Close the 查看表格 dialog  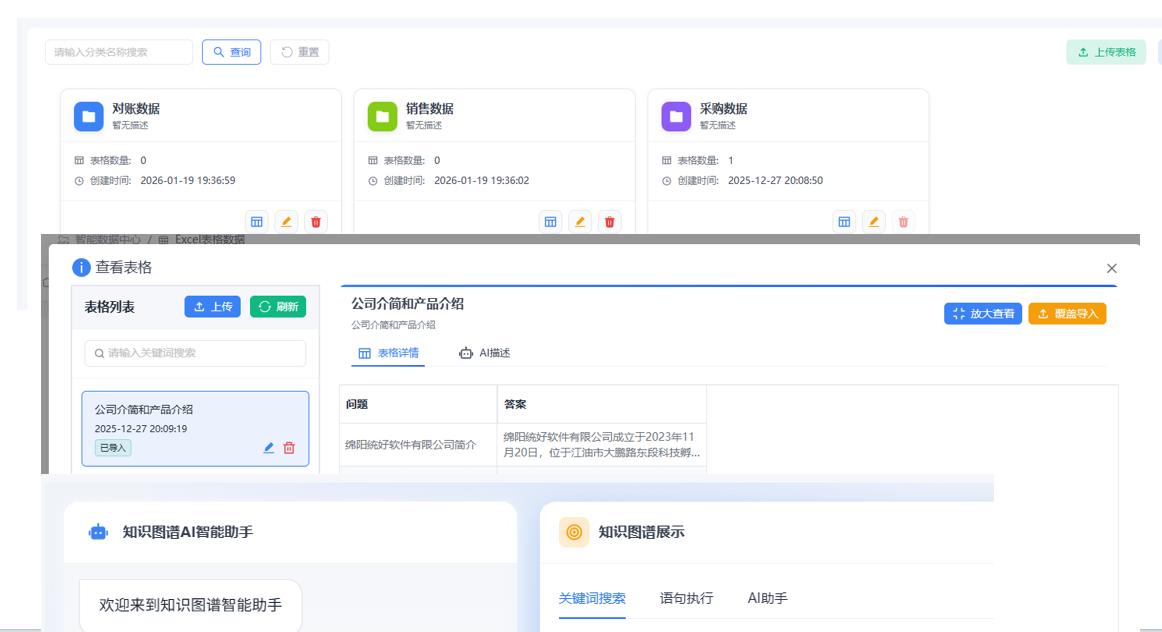coord(1112,268)
